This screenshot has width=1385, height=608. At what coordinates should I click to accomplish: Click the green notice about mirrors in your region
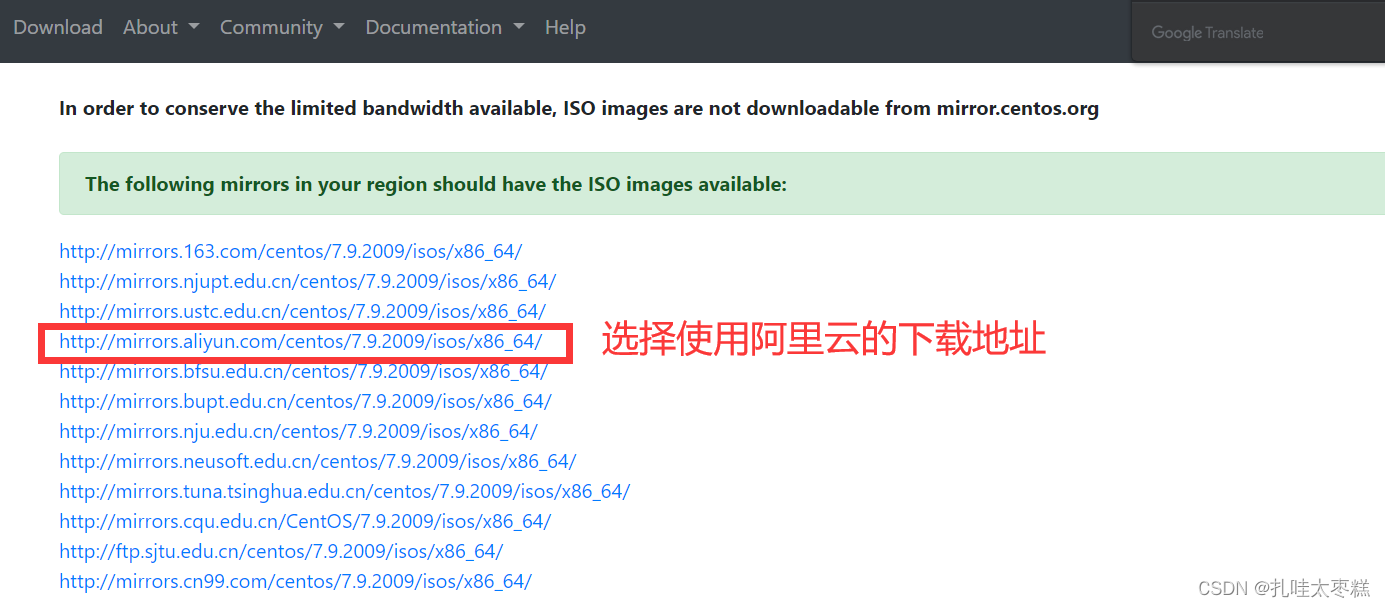pos(722,184)
